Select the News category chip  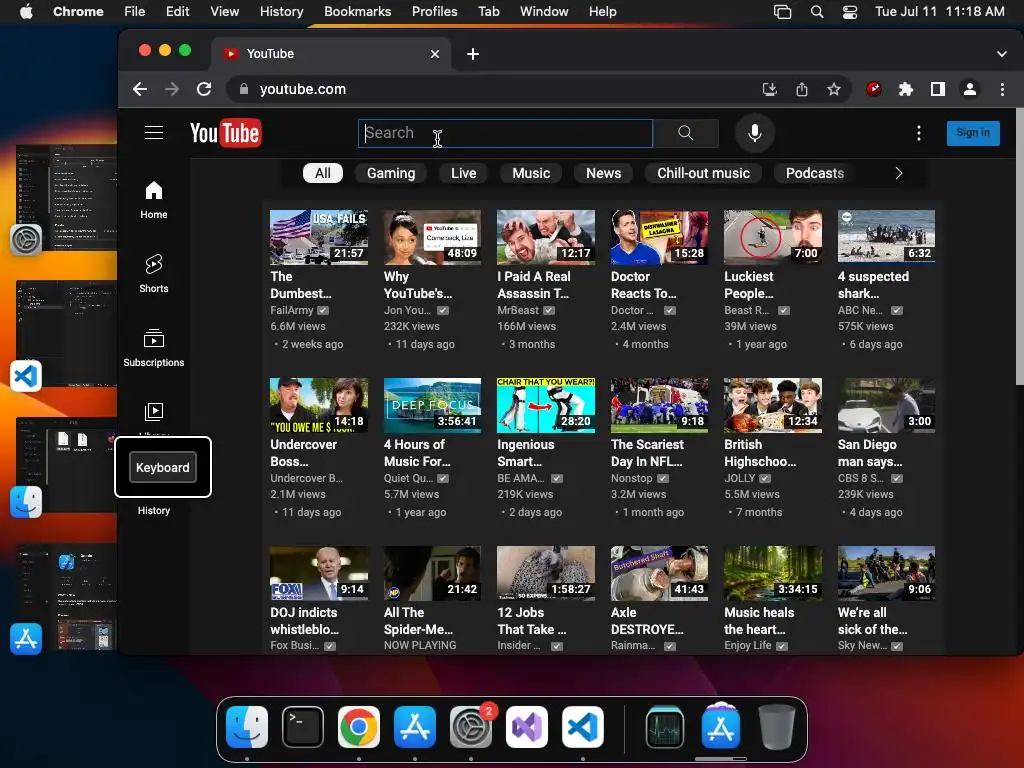pos(603,173)
